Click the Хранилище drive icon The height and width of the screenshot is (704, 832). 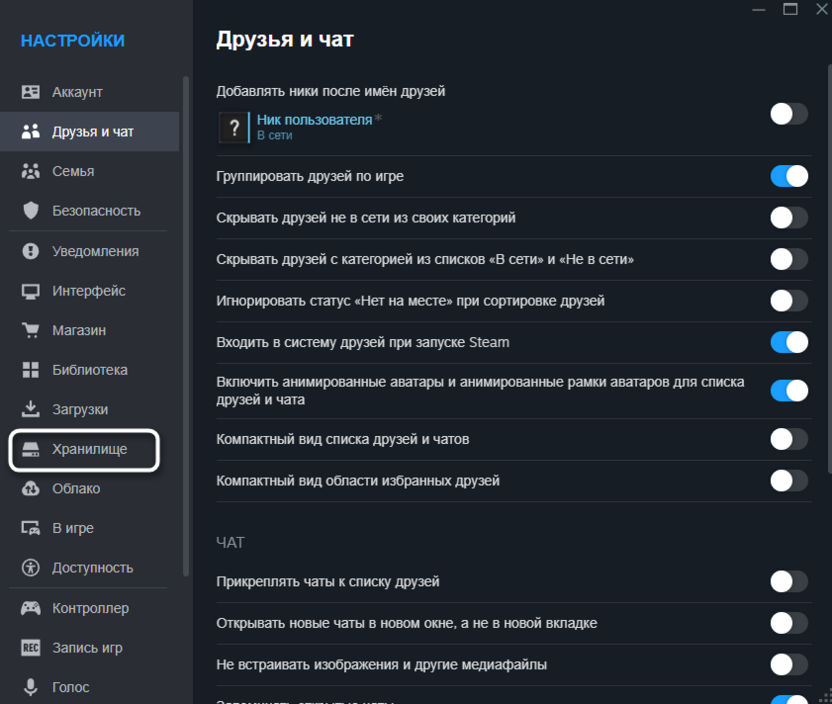coord(30,449)
